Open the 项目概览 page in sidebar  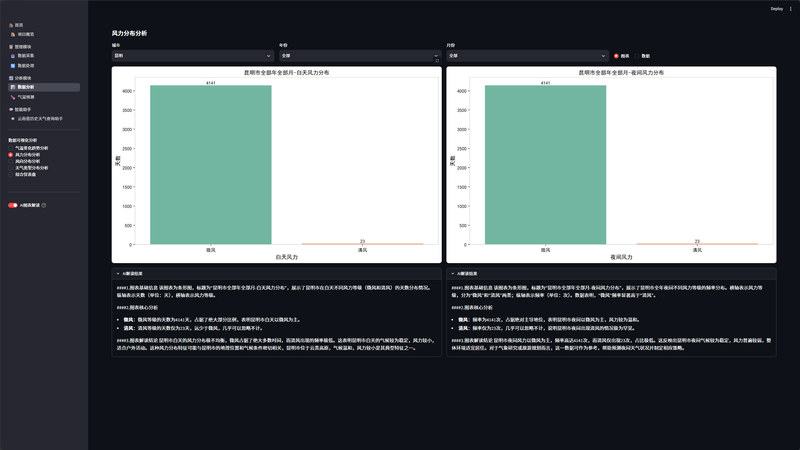coord(26,34)
